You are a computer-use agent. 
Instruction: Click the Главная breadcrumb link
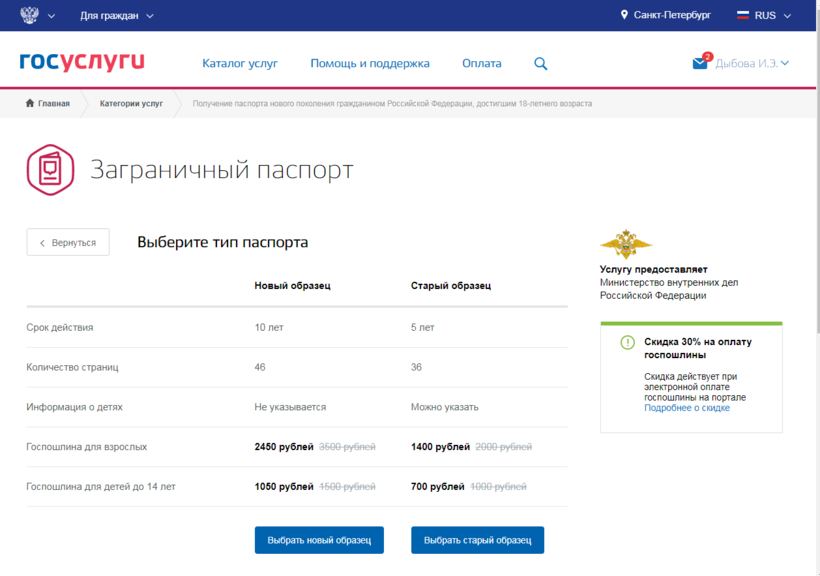click(x=48, y=103)
